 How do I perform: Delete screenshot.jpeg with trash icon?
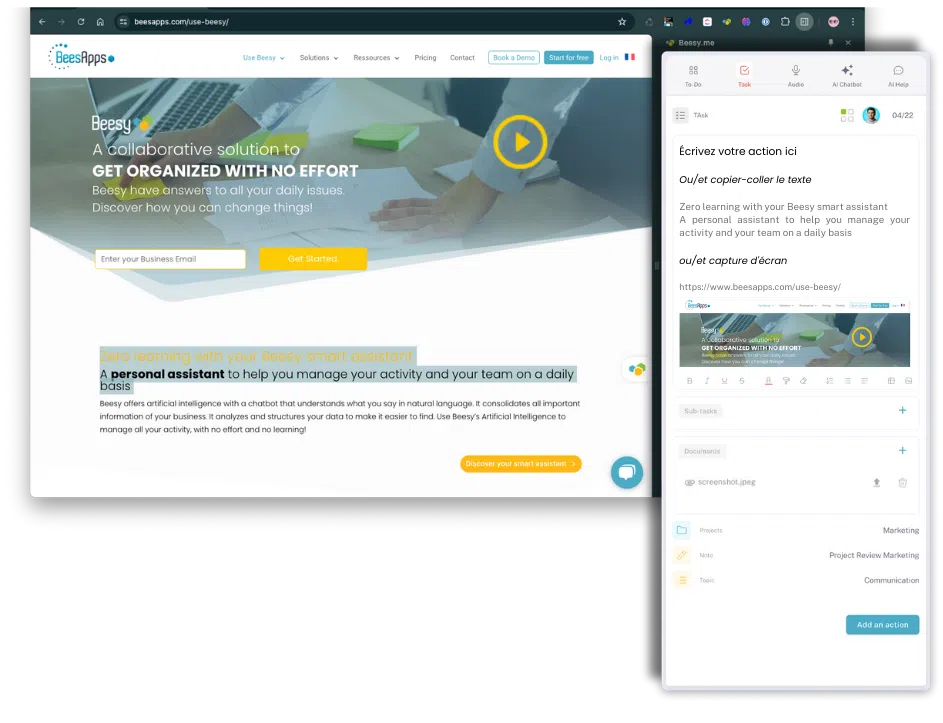coord(902,482)
